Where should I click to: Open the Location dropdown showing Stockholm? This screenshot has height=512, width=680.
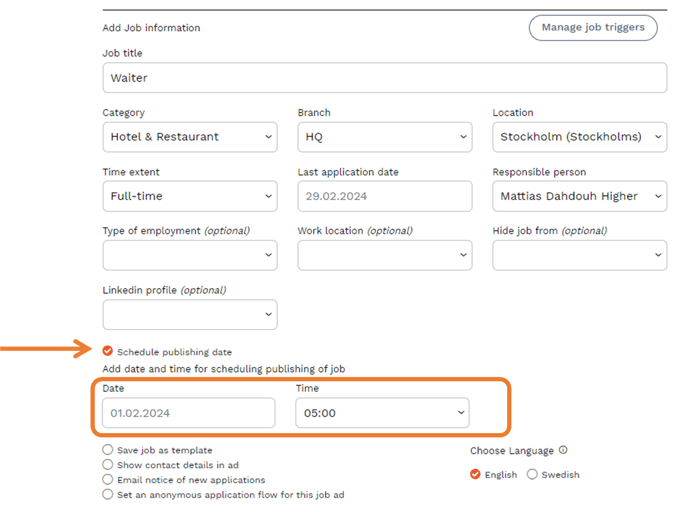click(x=579, y=137)
